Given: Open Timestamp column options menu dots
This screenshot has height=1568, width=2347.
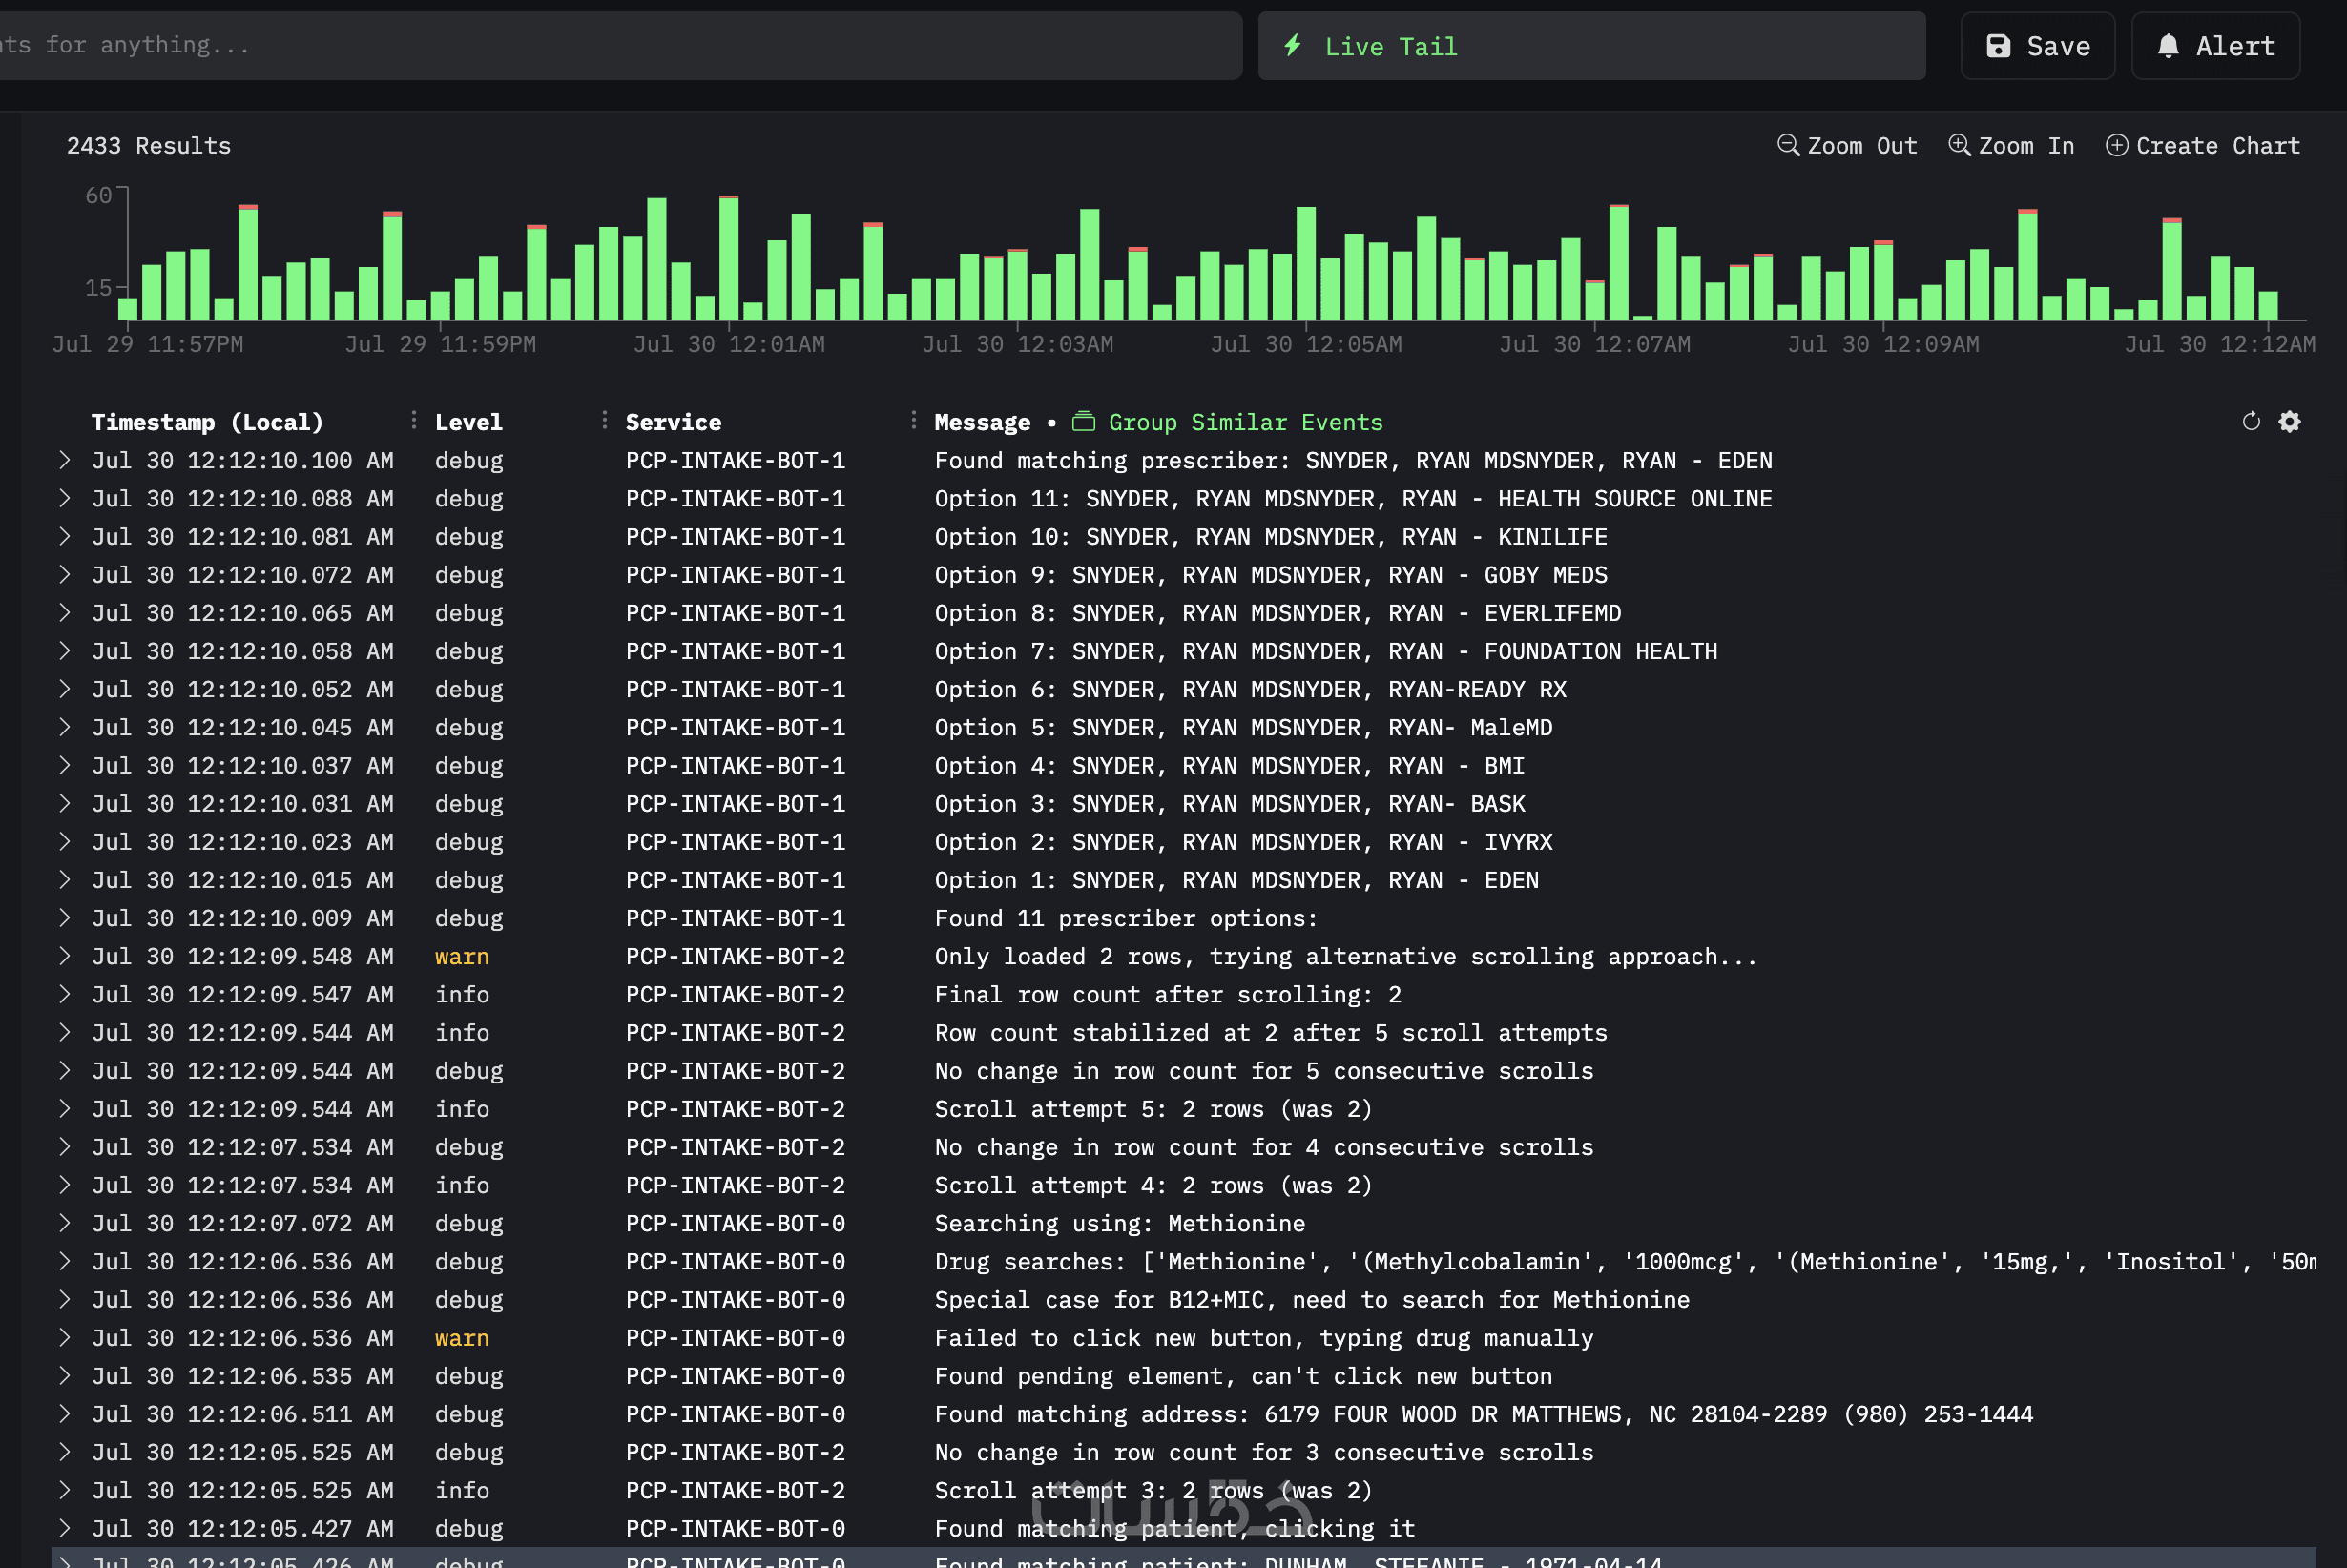Looking at the screenshot, I should (x=413, y=421).
